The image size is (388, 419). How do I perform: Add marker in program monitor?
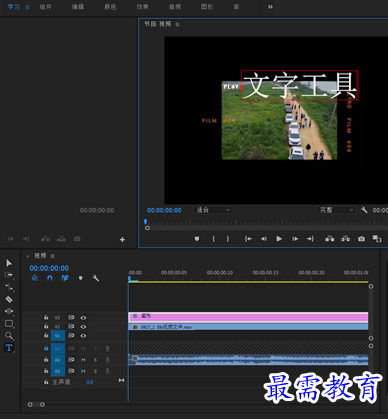click(x=197, y=239)
